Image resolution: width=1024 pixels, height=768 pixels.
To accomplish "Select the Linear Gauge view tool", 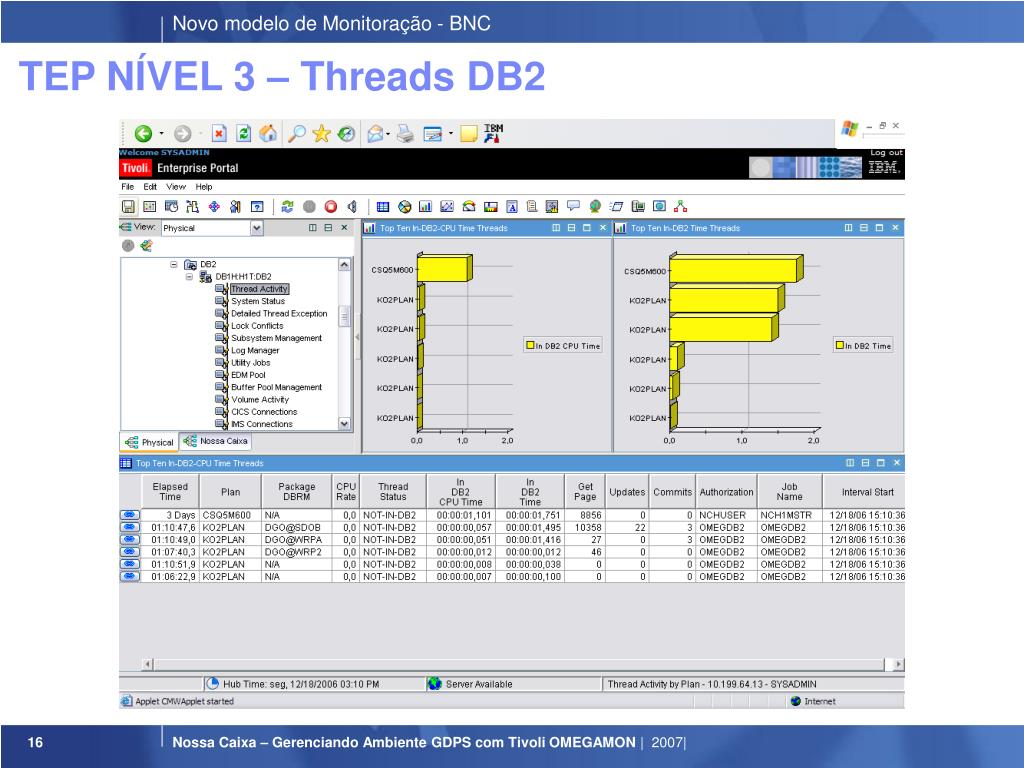I will [x=490, y=207].
